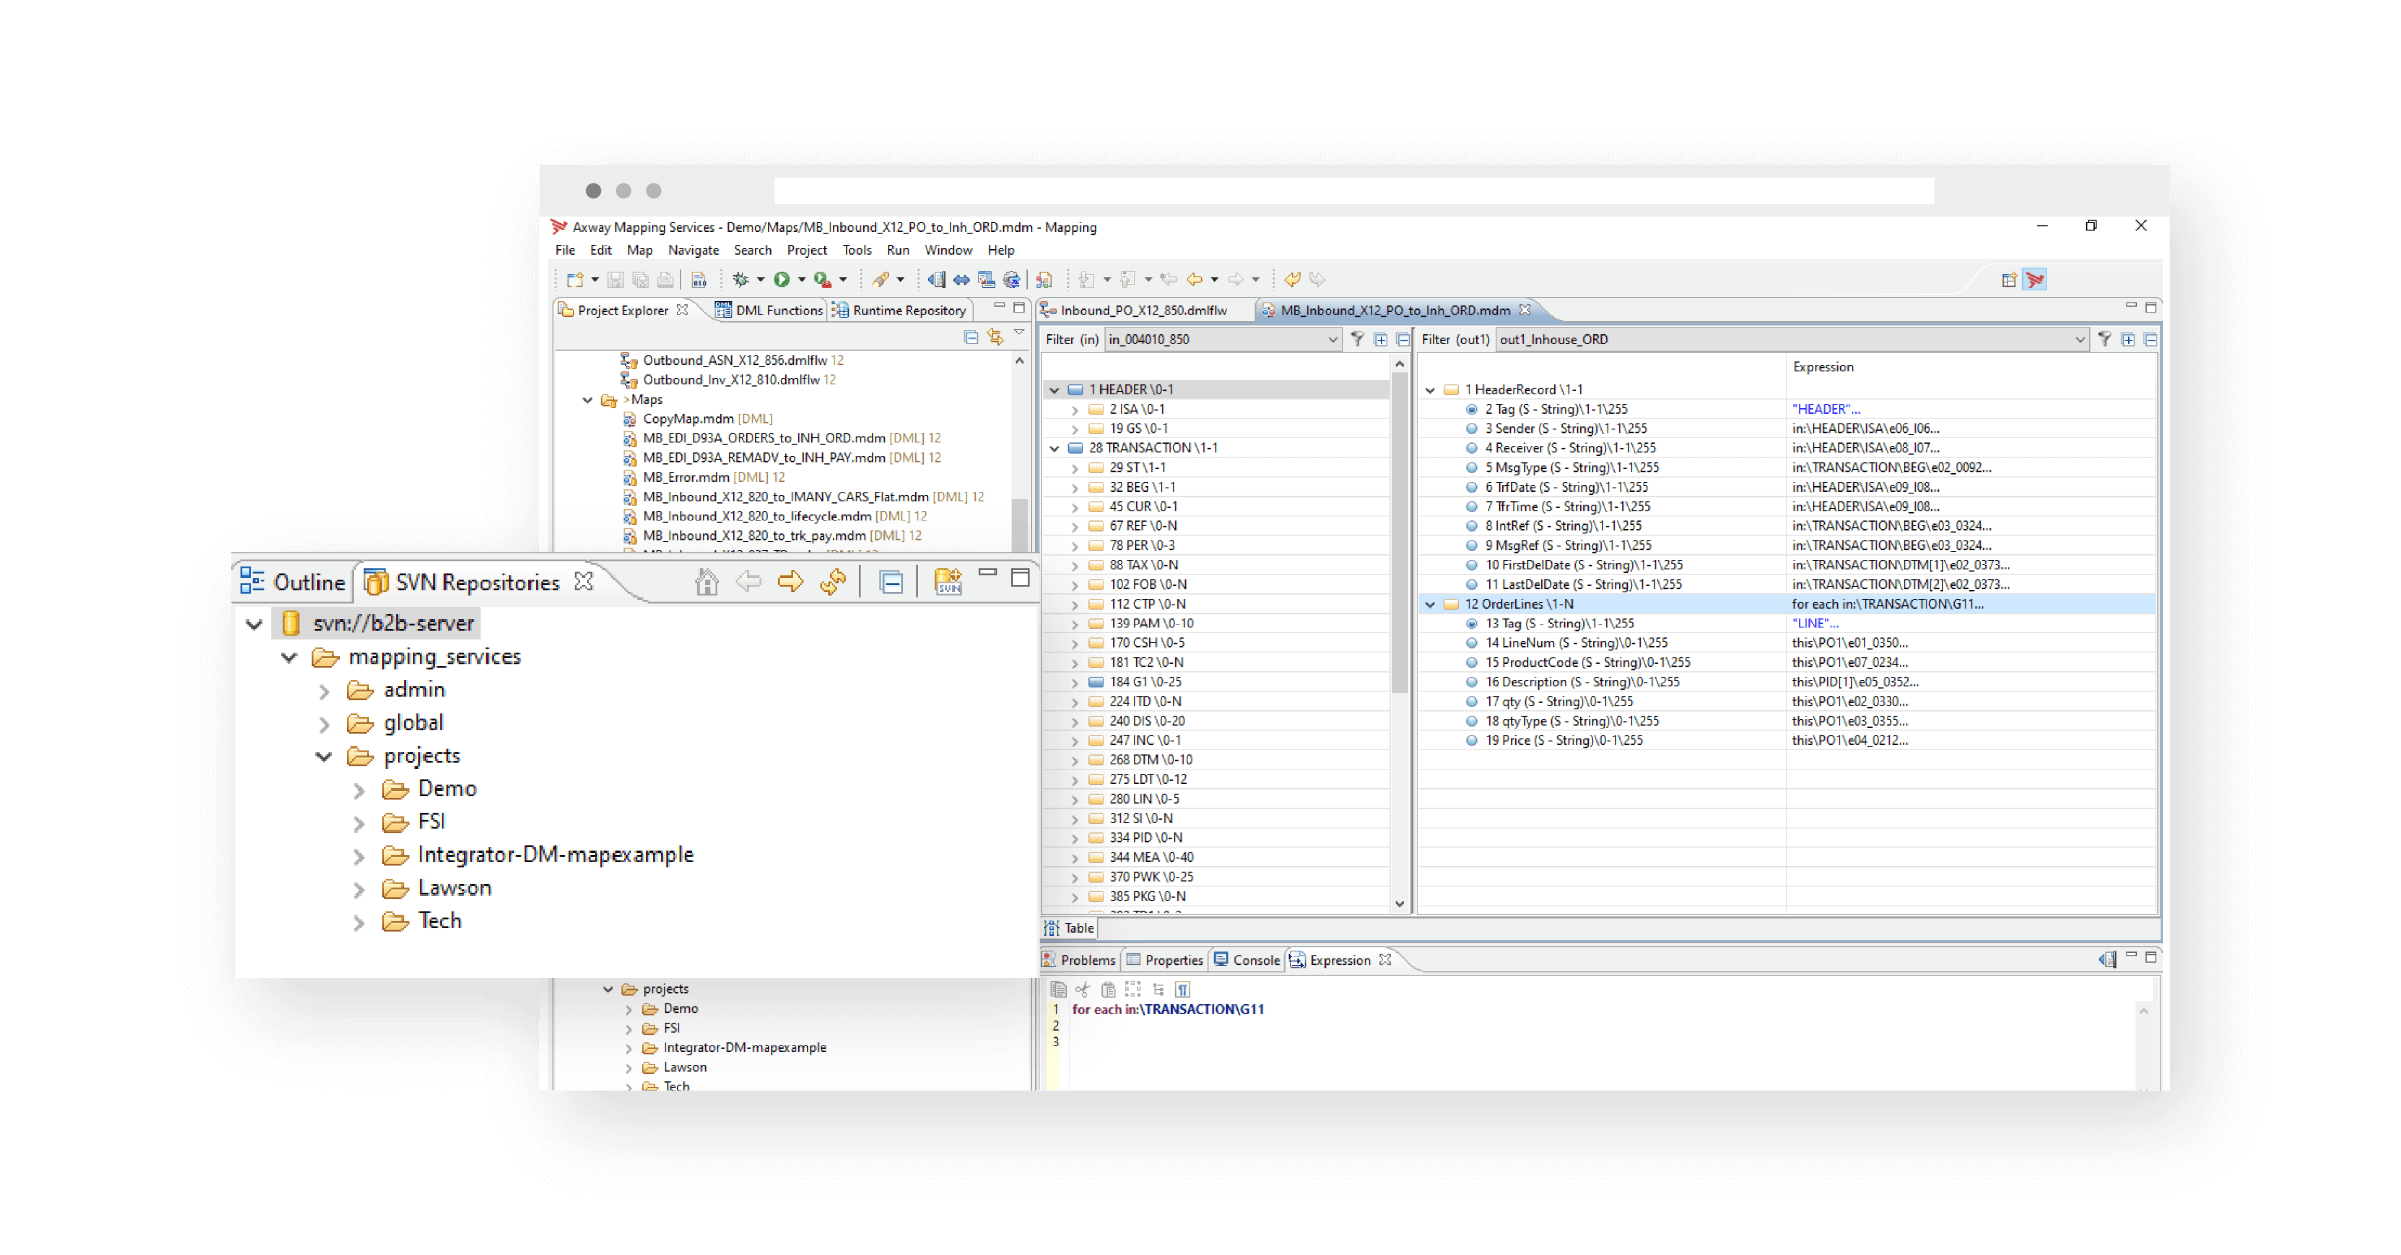Click the Debug icon on the toolbar
2401x1255 pixels.
(x=741, y=279)
